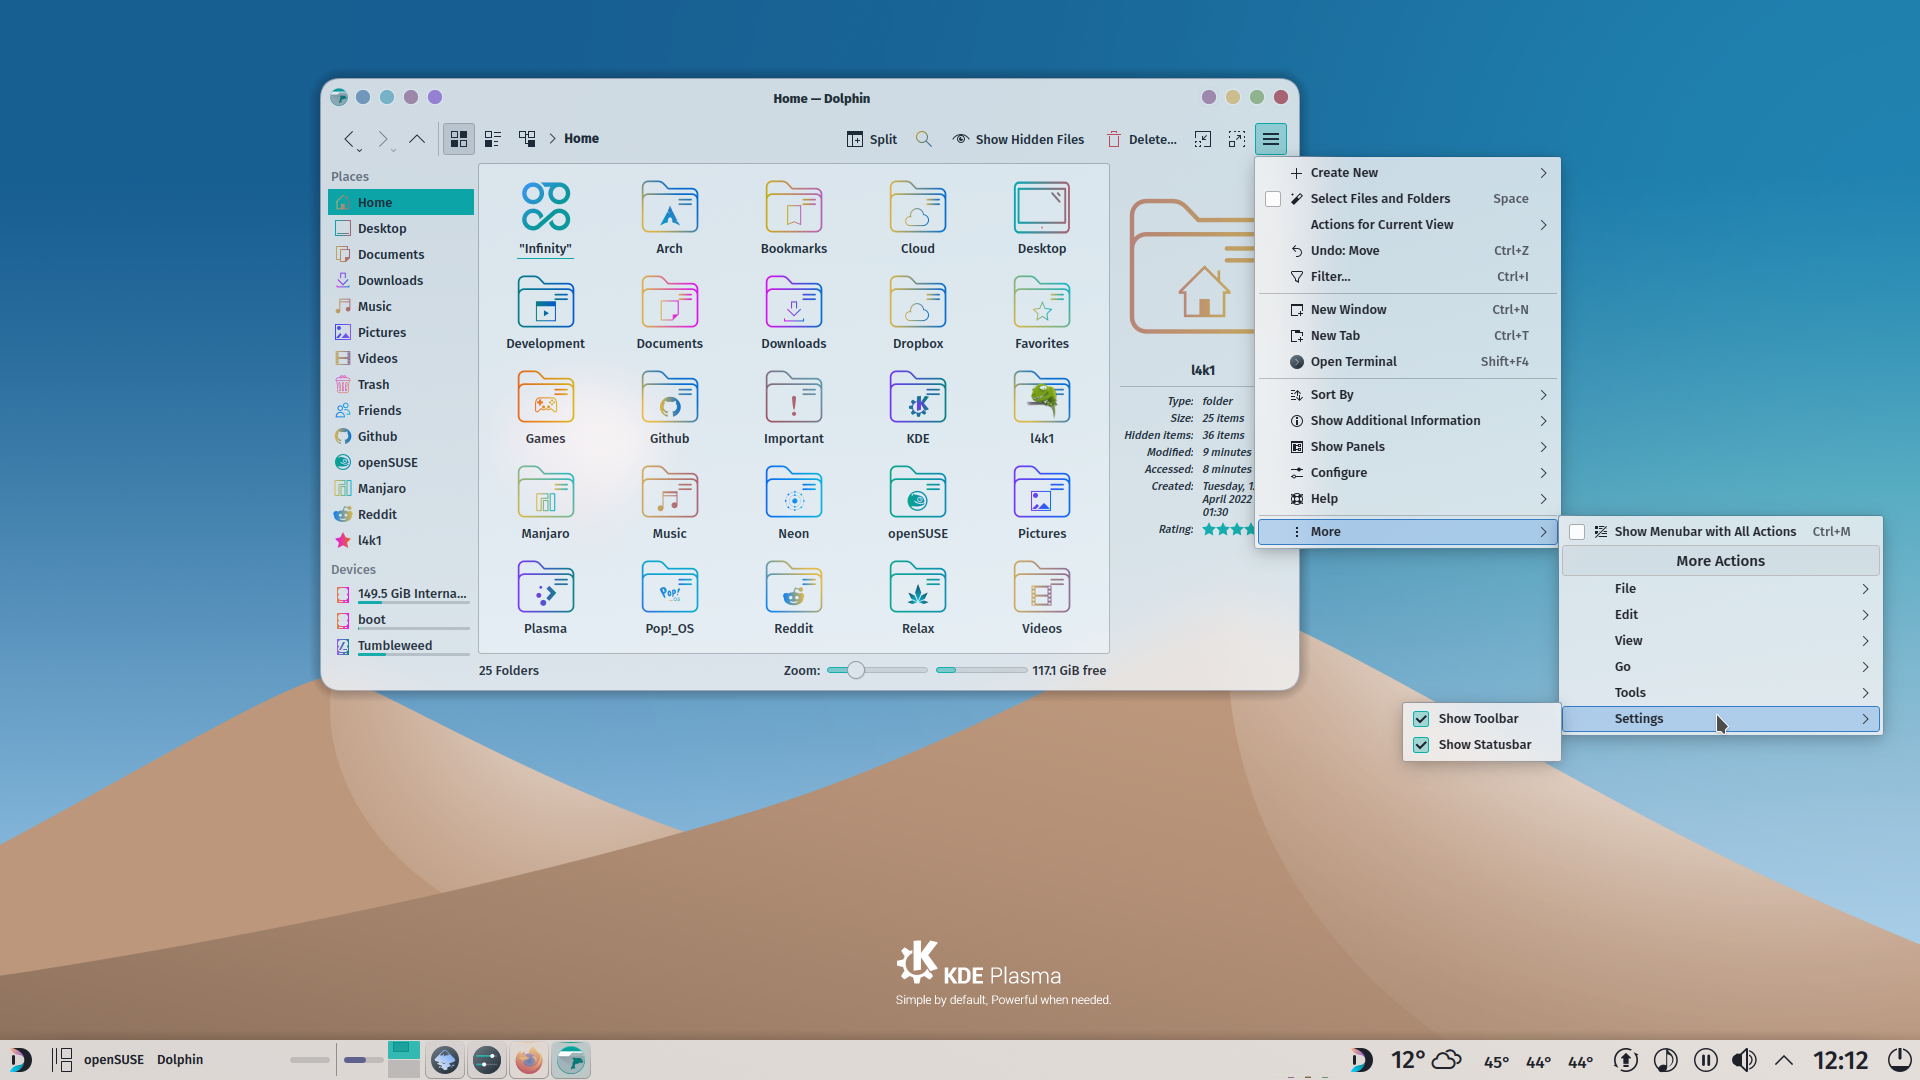Open weather widget showing 12°
Image resolution: width=1920 pixels, height=1080 pixels.
point(1426,1060)
